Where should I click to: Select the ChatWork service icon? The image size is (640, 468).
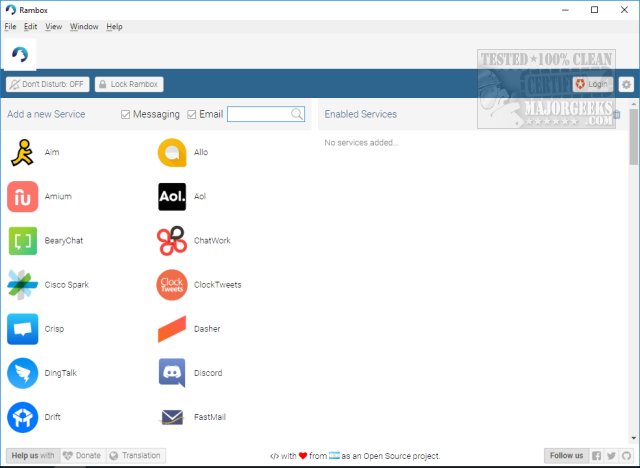(x=172, y=241)
